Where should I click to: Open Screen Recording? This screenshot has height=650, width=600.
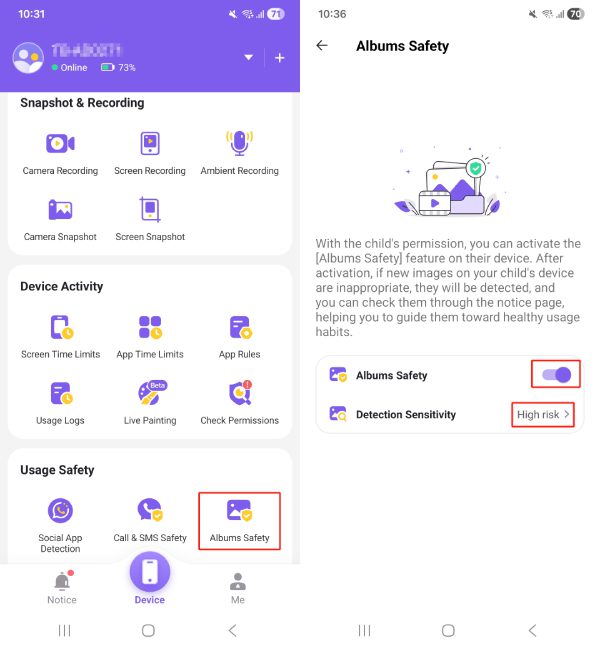pos(150,153)
